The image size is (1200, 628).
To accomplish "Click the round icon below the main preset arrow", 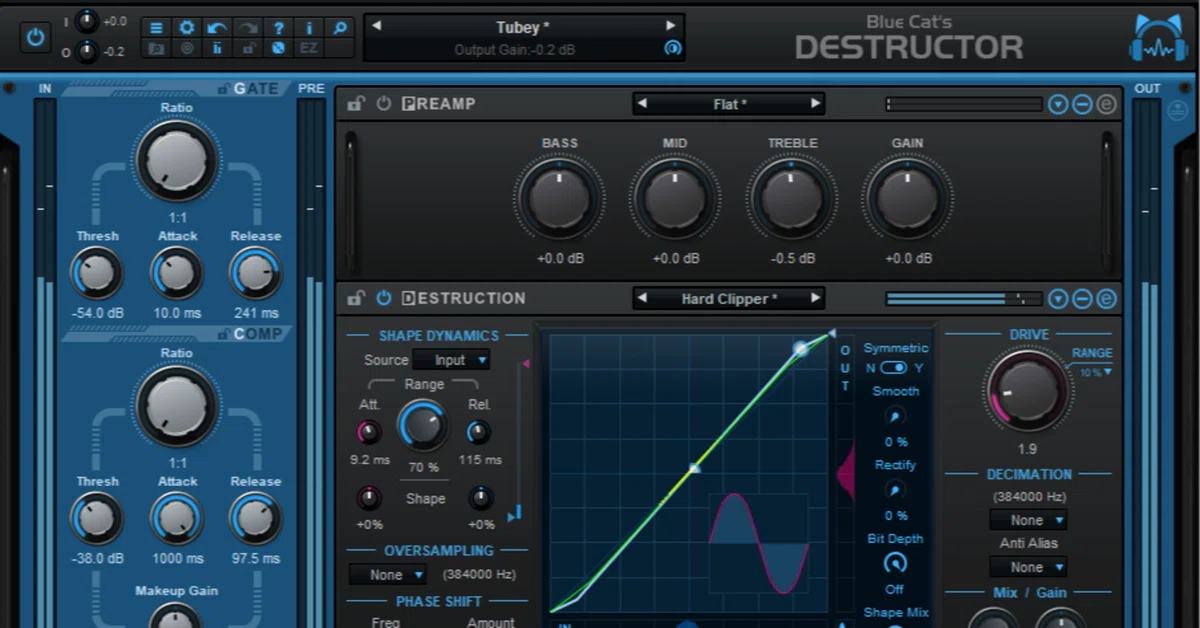I will point(672,48).
